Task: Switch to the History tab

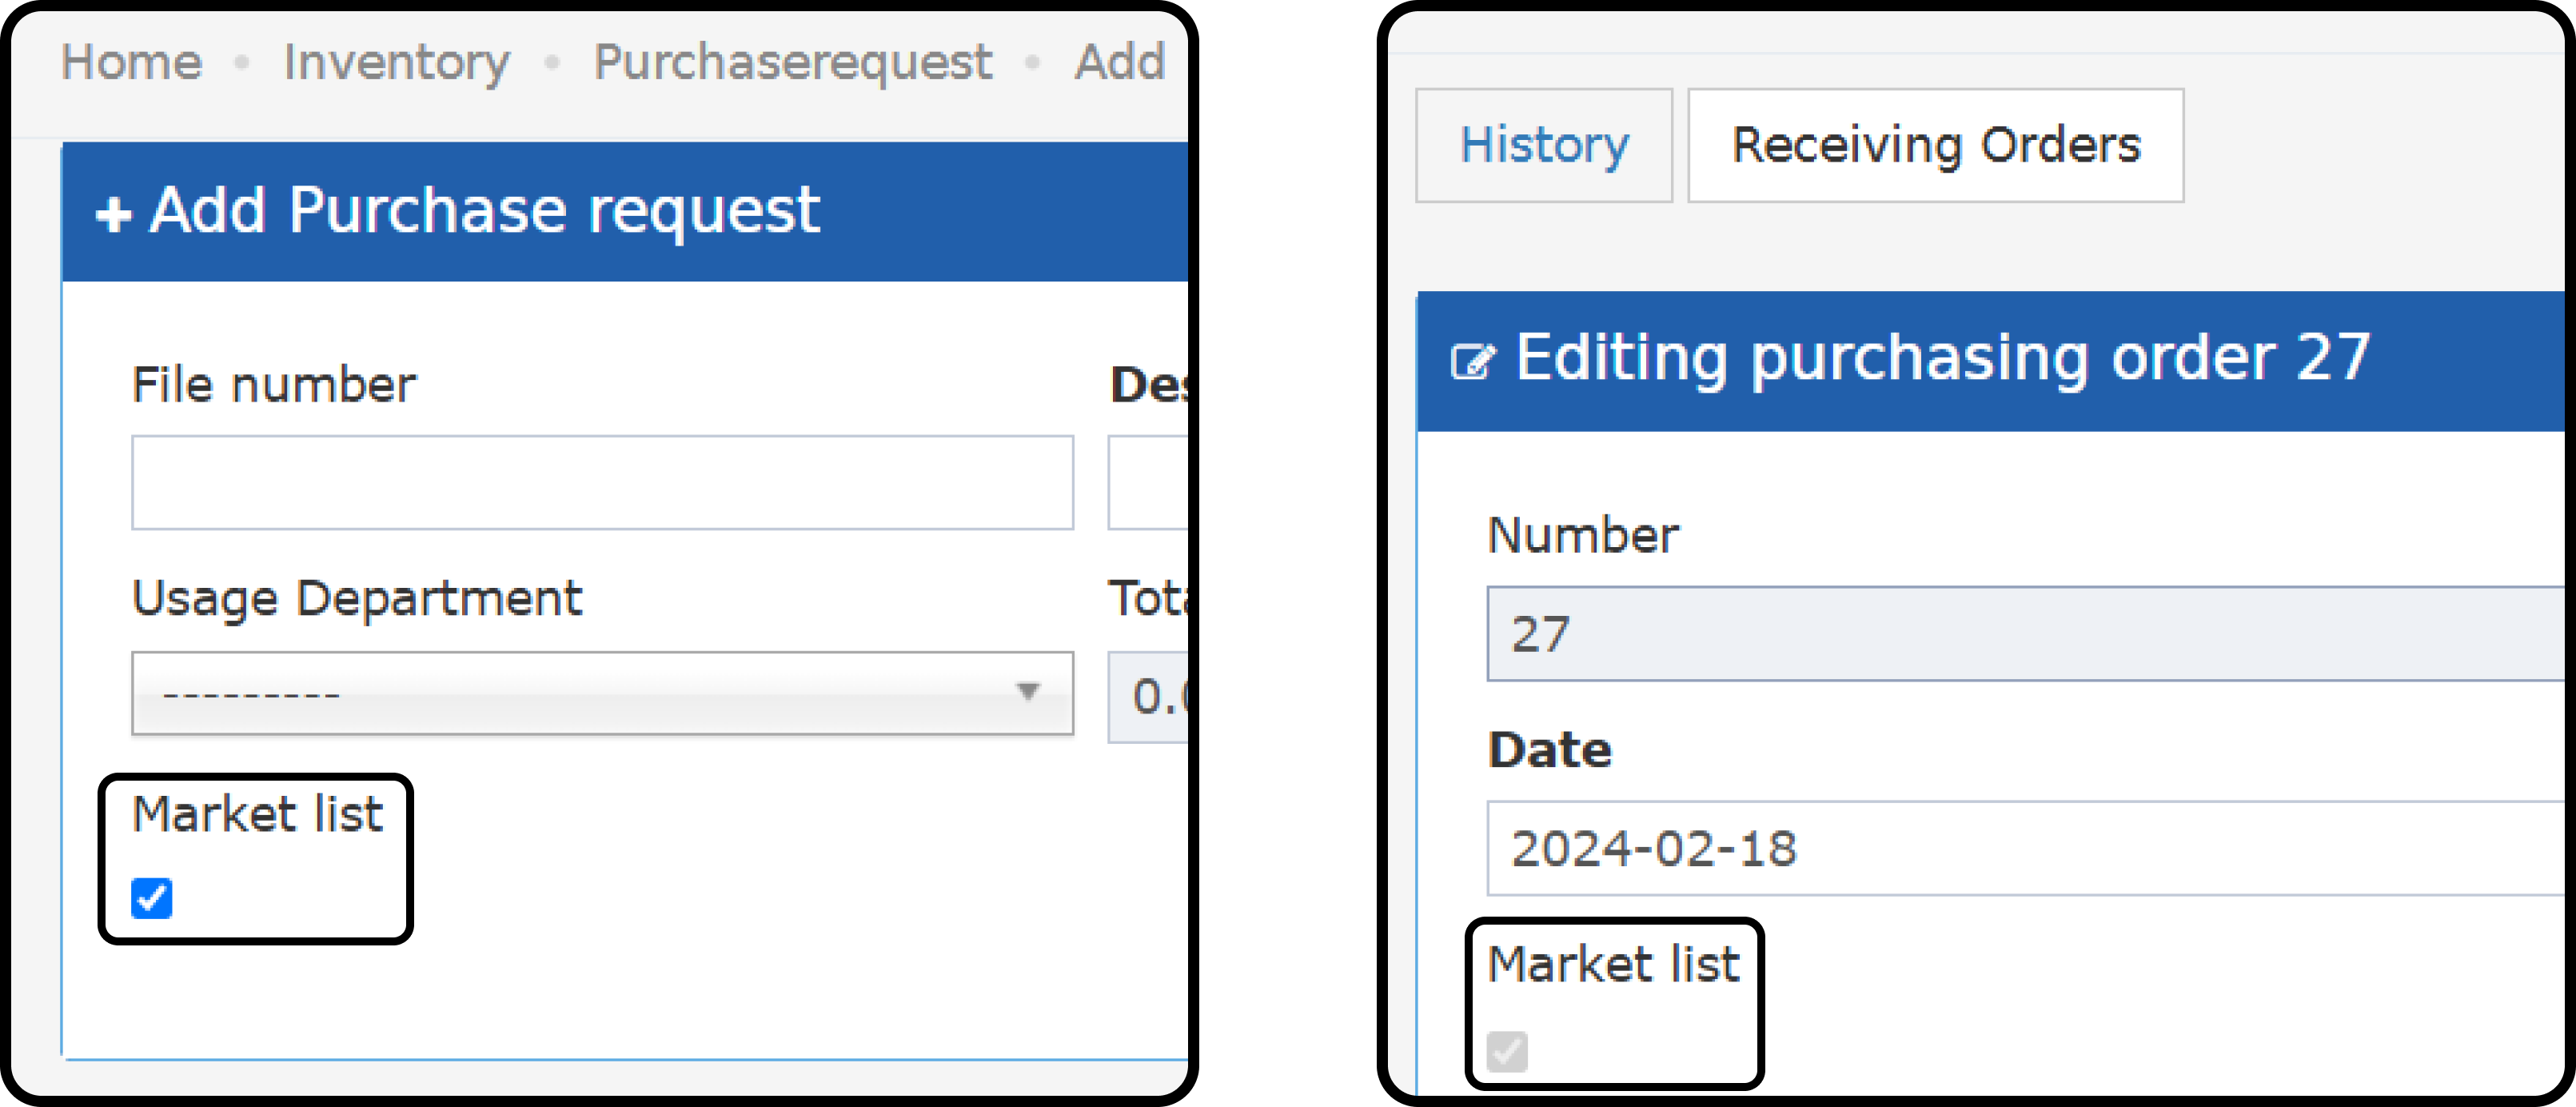Action: pyautogui.click(x=1544, y=145)
